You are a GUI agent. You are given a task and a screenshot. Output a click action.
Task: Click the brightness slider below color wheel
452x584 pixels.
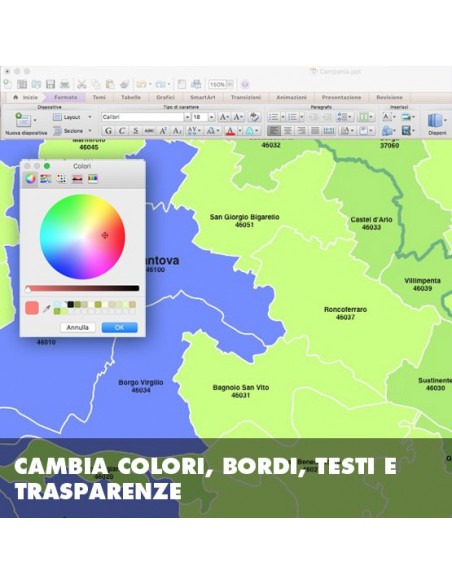82,288
